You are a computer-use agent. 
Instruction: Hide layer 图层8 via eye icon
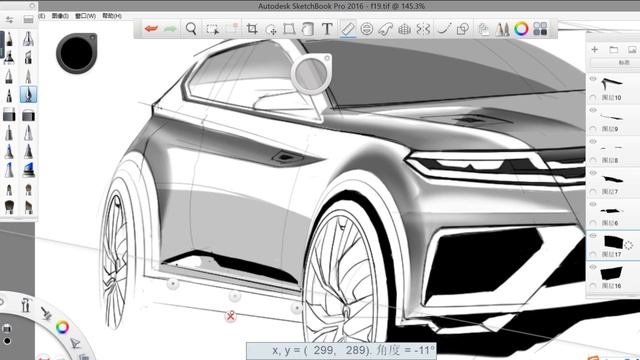pos(593,142)
